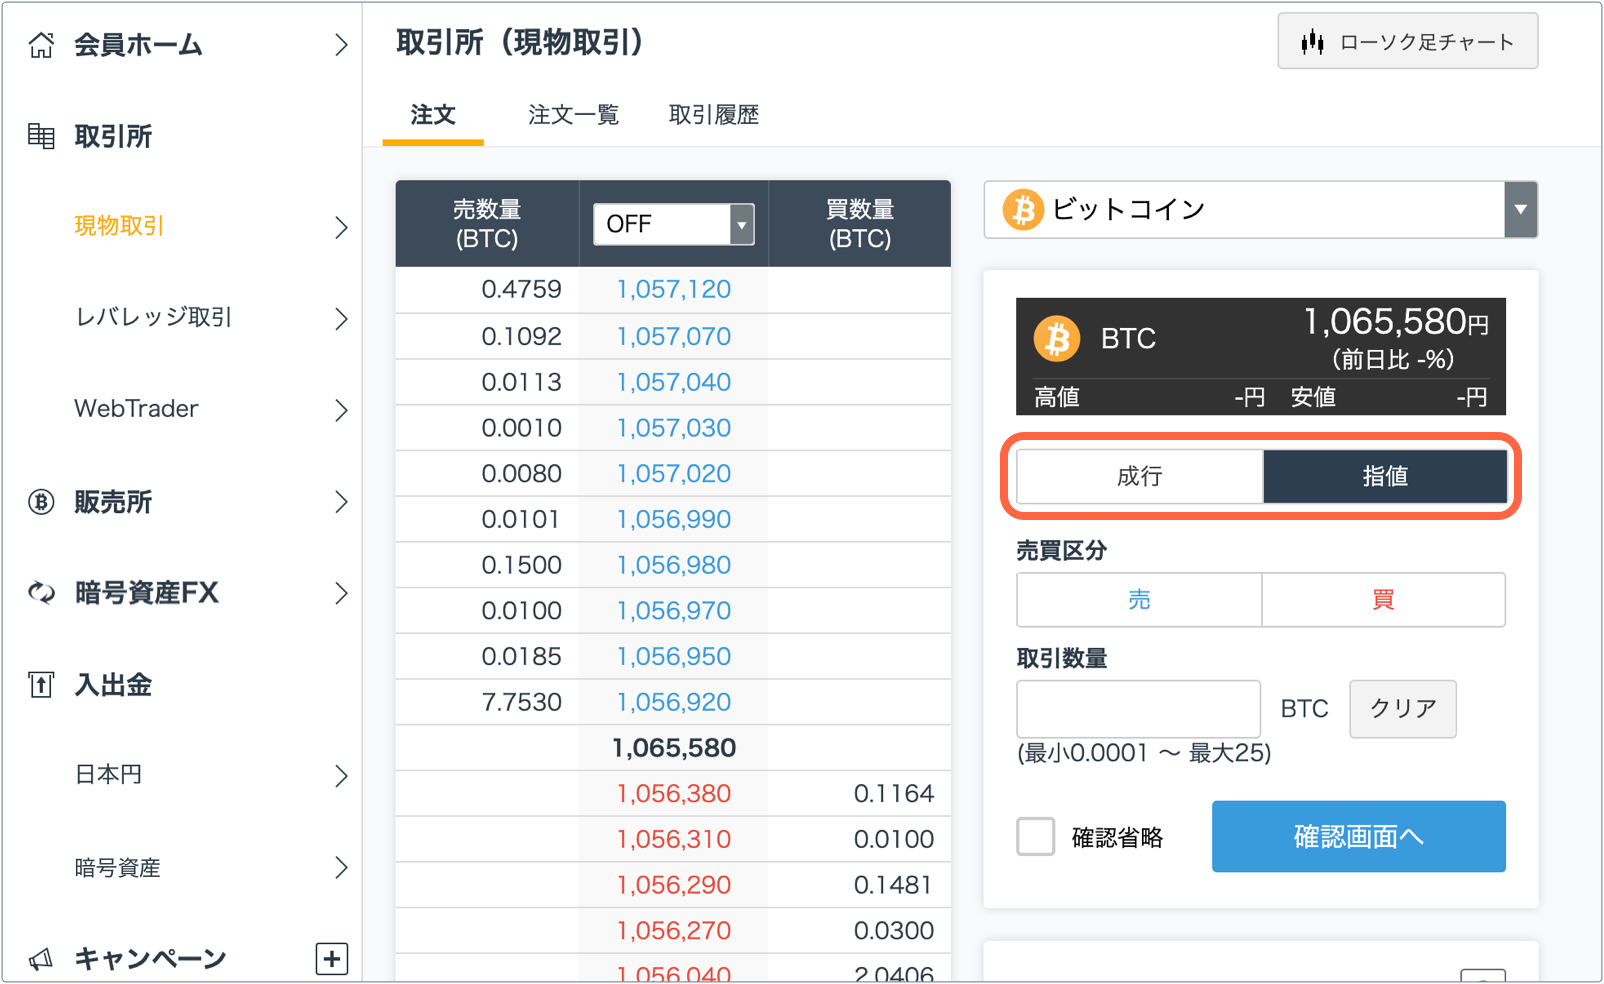1604x984 pixels.
Task: Tick the 確認省略 checkbox
Action: (x=1036, y=837)
